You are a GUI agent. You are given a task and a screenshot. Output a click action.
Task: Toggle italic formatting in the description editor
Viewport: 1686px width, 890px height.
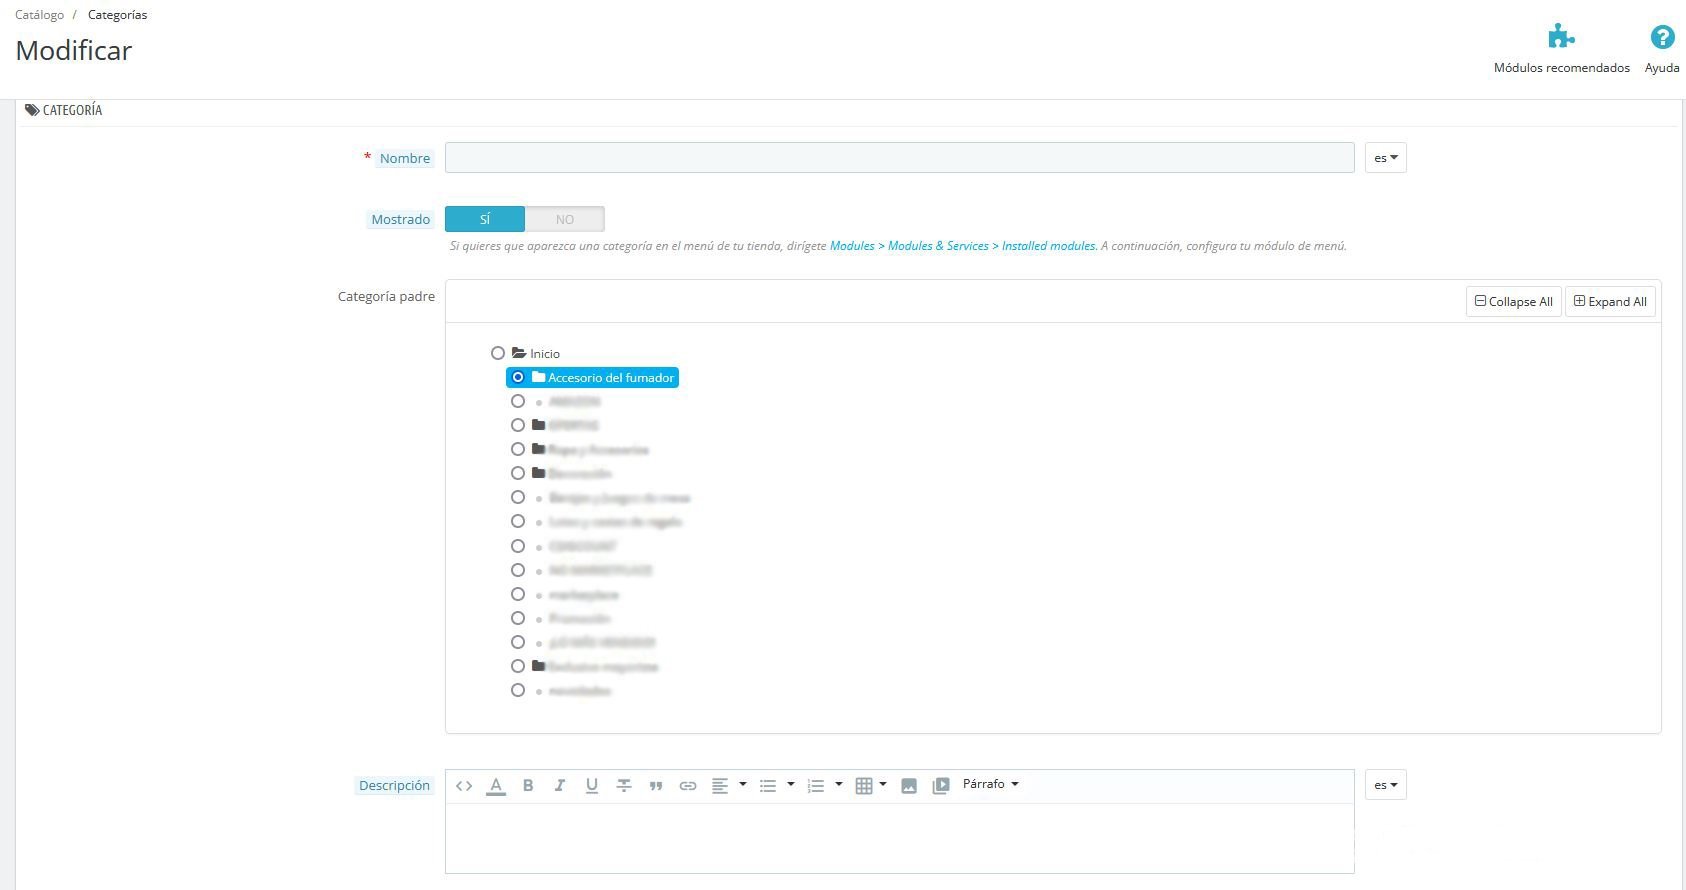(560, 786)
